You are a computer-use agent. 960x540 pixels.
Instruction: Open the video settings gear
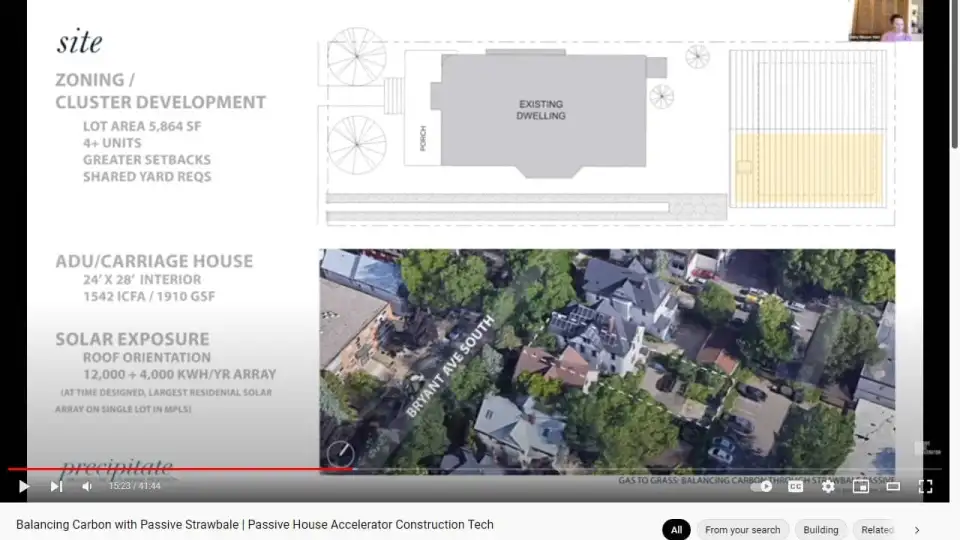[828, 487]
